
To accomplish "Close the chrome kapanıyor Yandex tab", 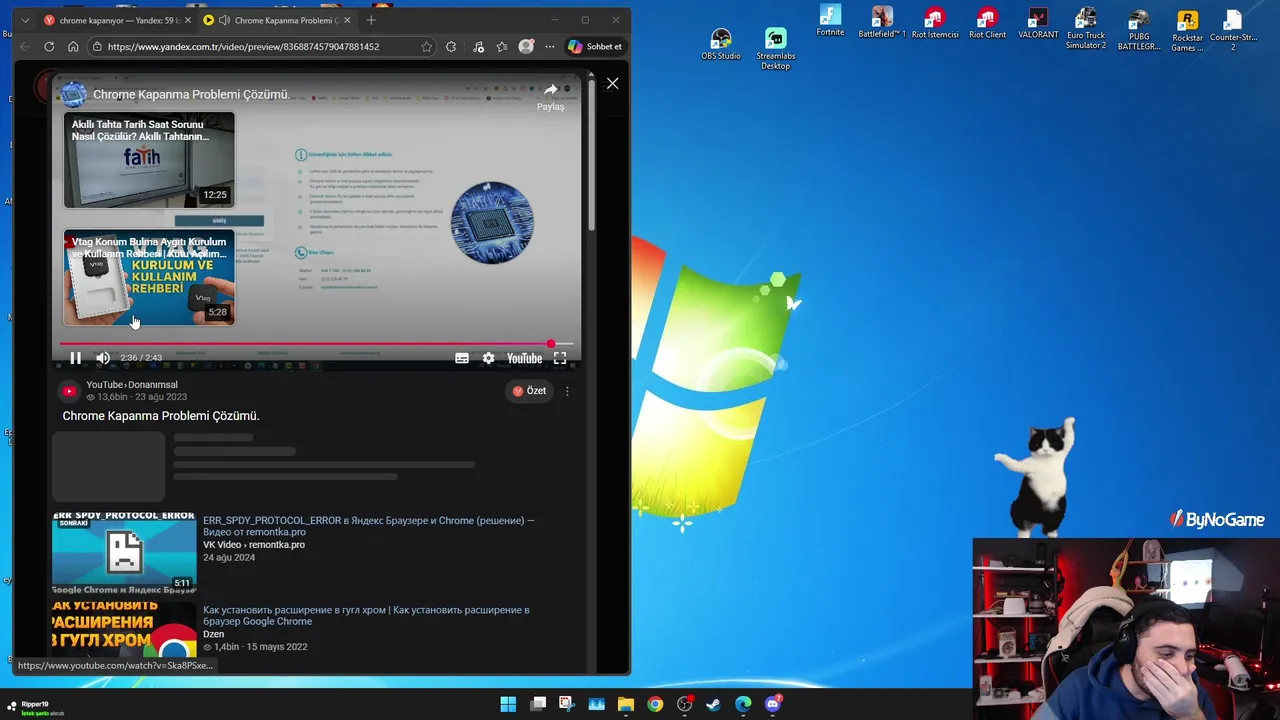I will (x=187, y=20).
